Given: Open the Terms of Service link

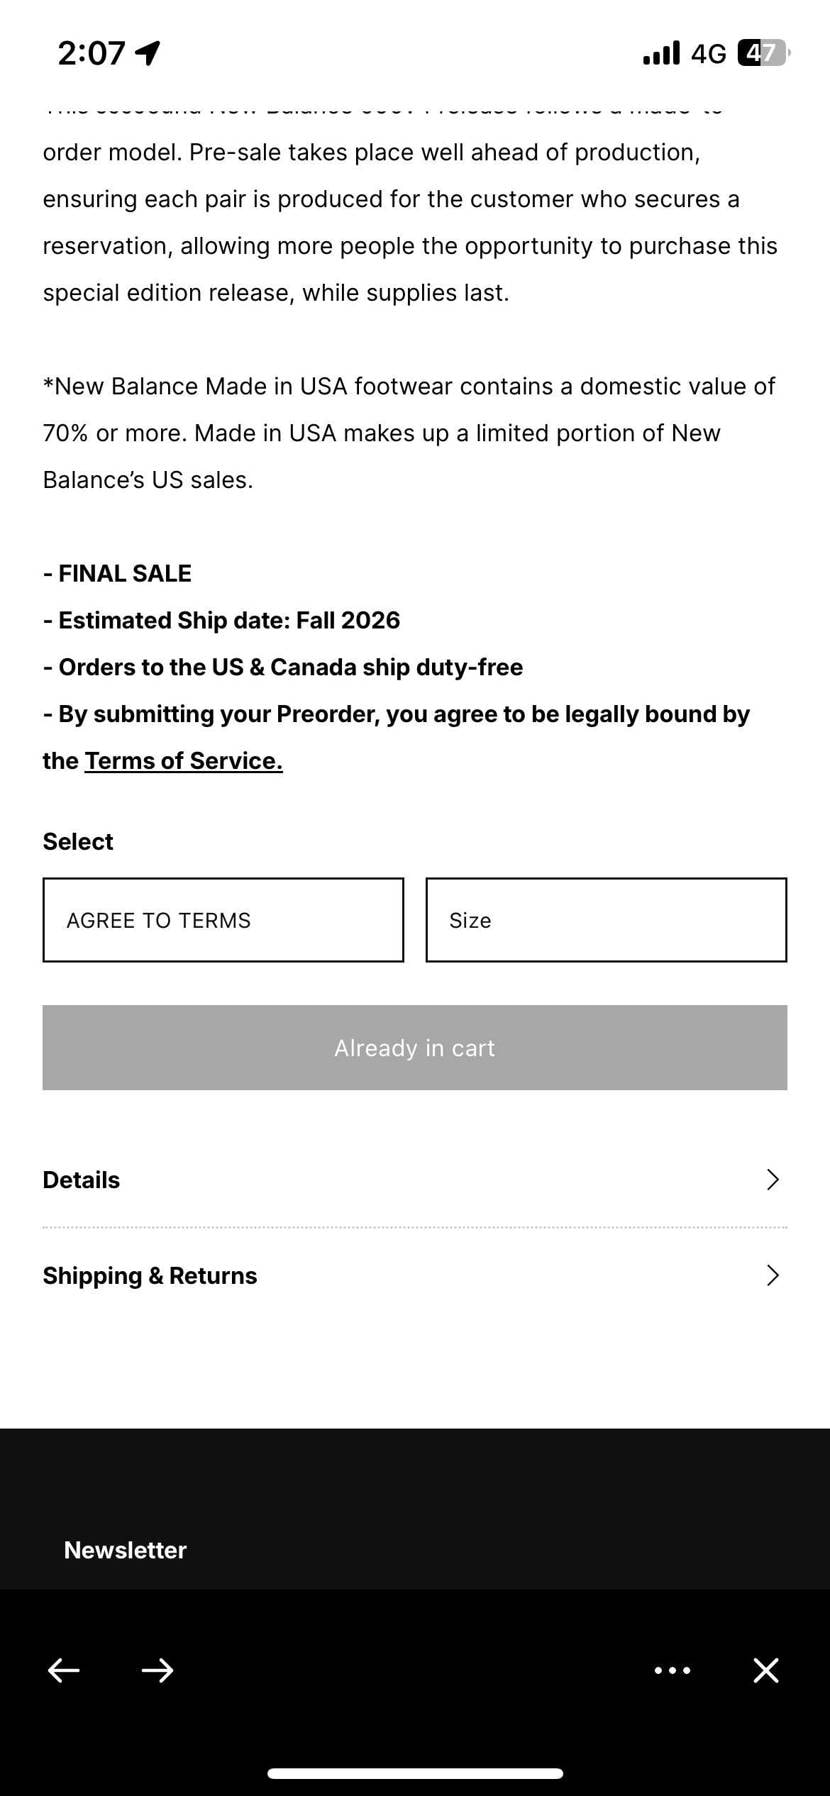Looking at the screenshot, I should click(183, 761).
